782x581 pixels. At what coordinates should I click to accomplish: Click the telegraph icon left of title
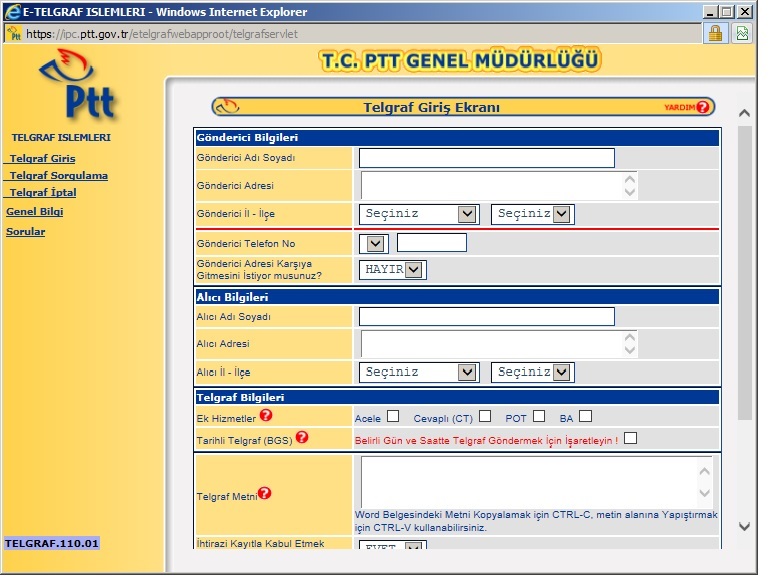228,107
